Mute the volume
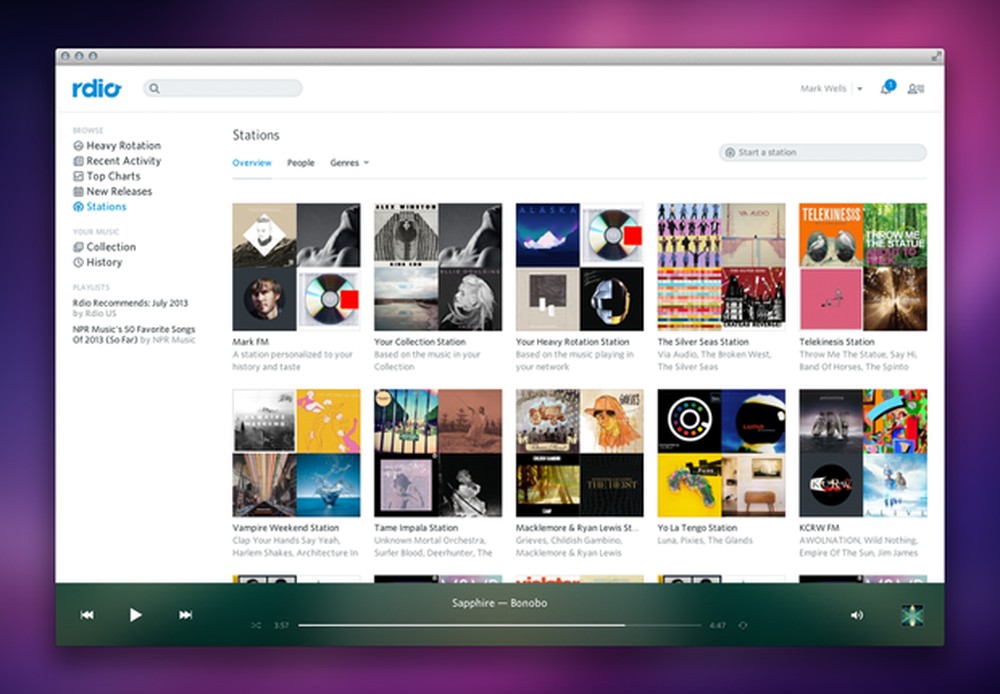1000x694 pixels. click(x=856, y=614)
